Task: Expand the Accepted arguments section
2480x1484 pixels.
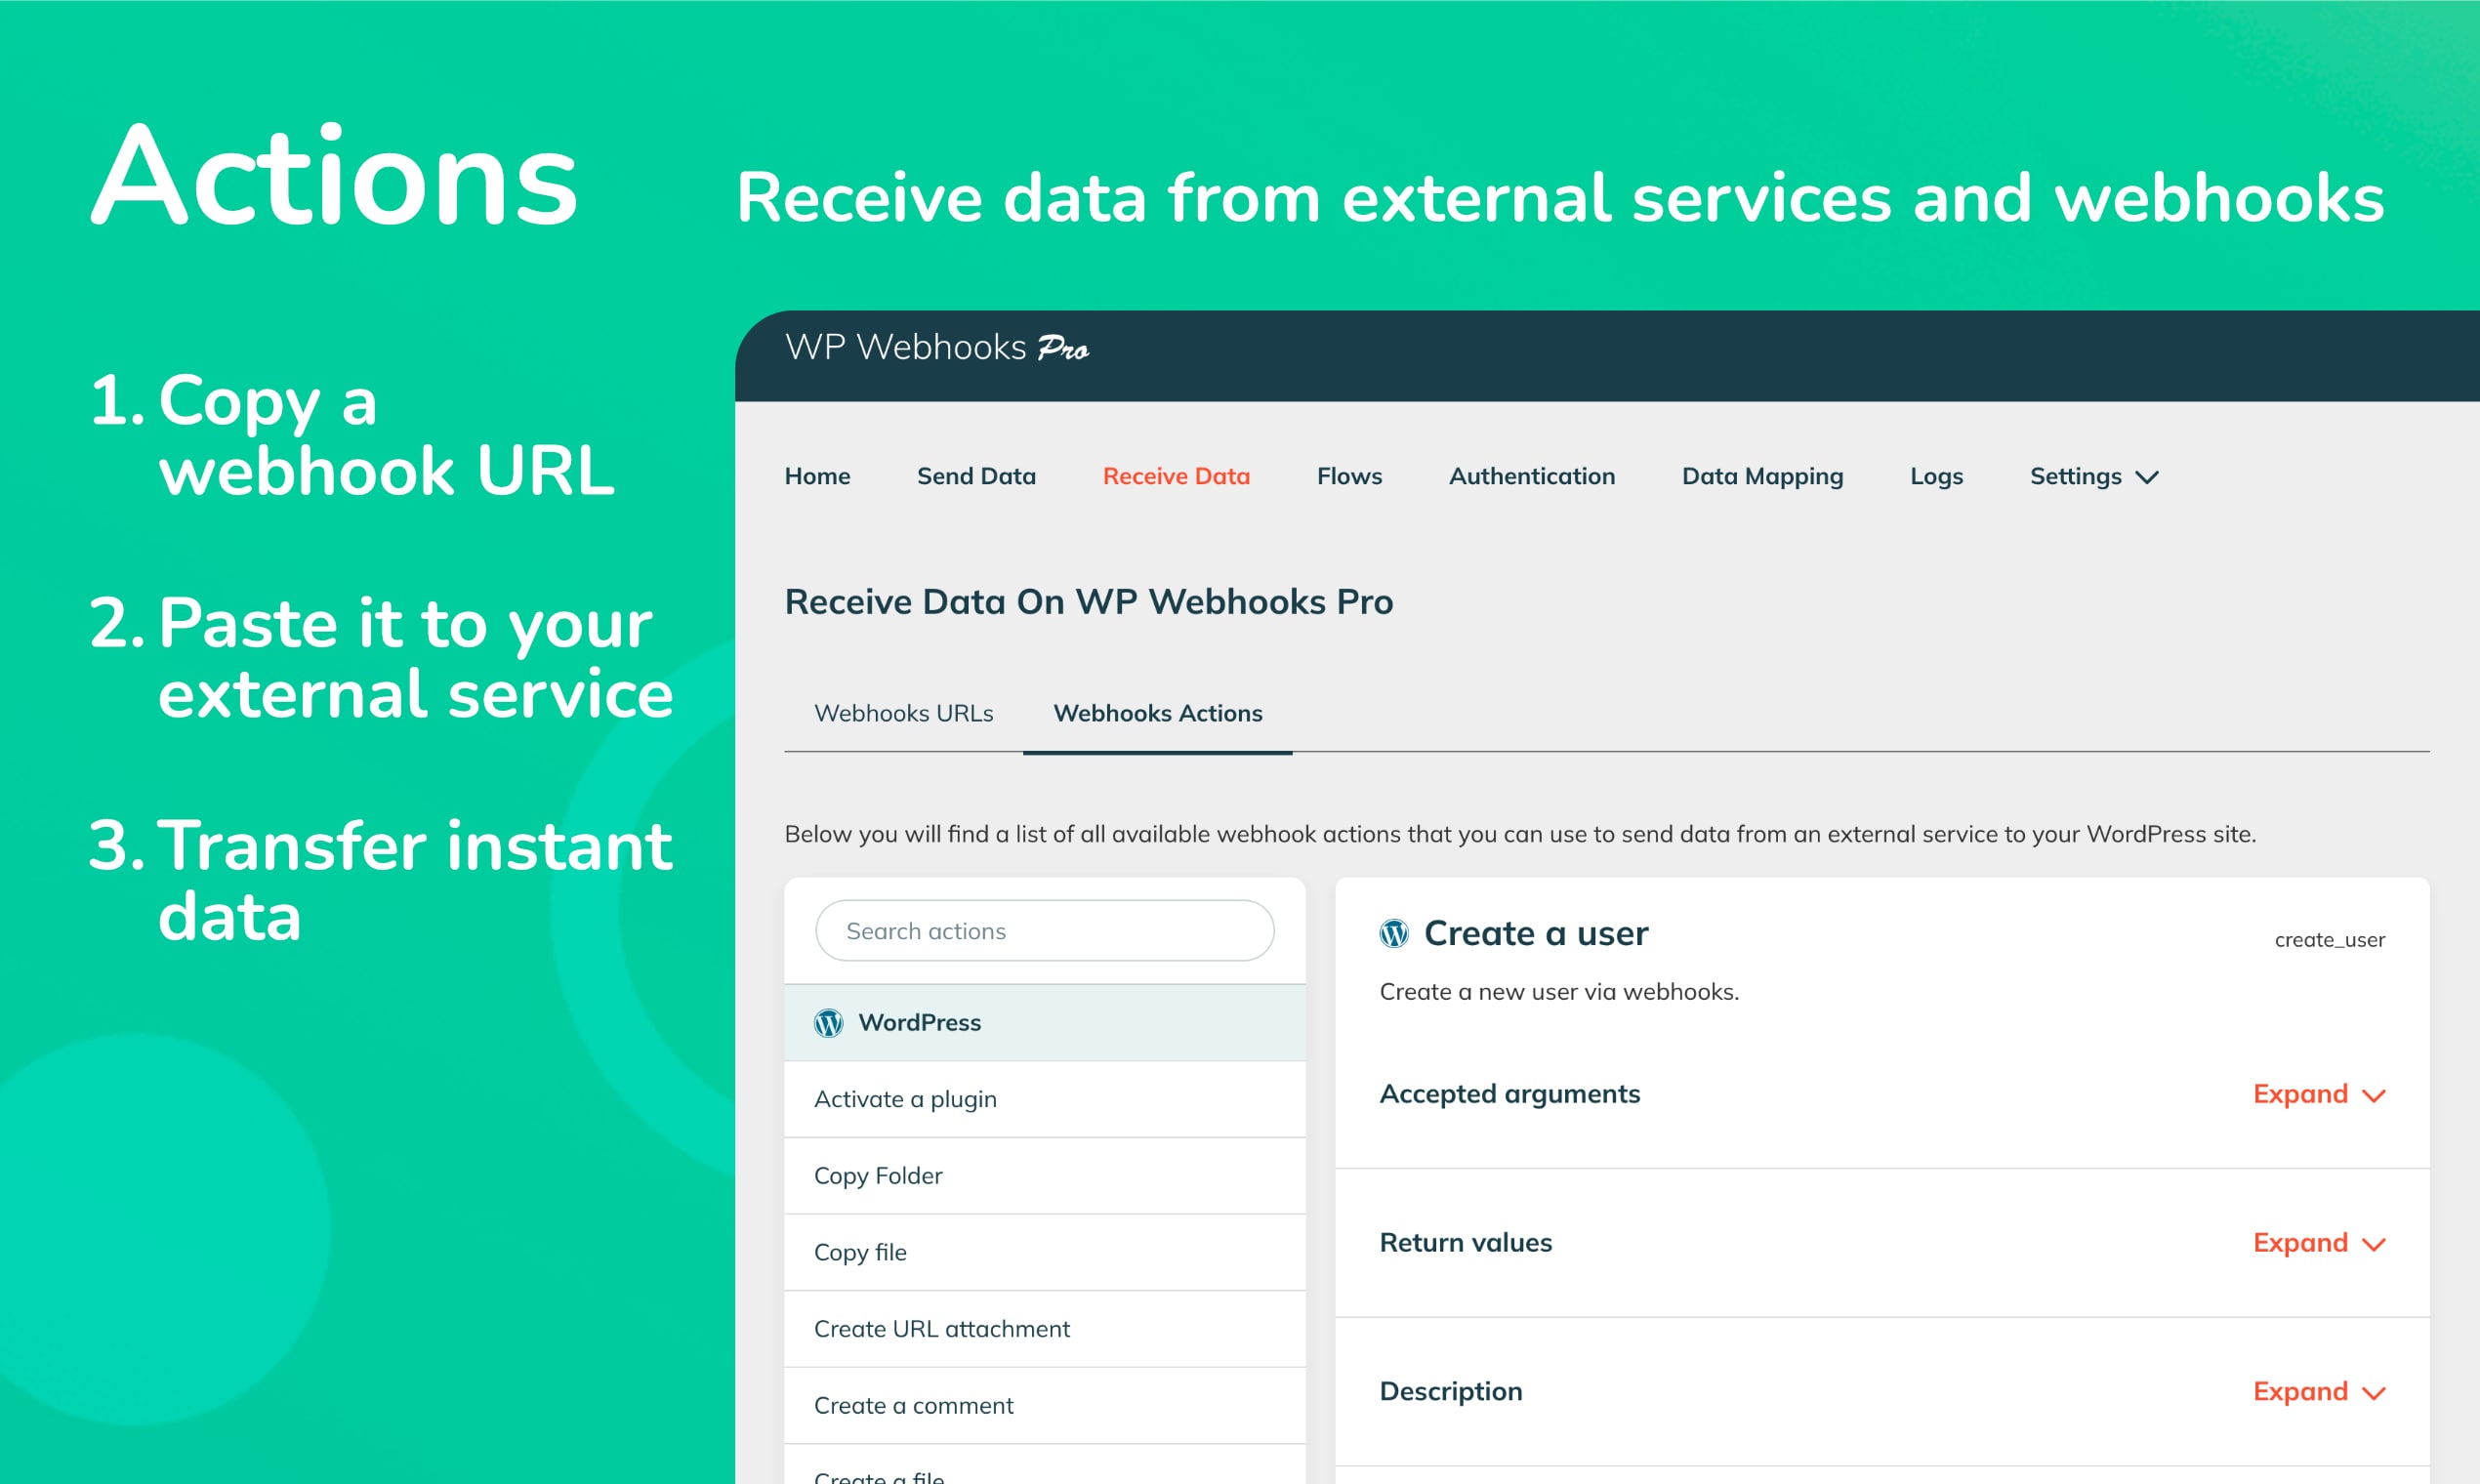Action: coord(2319,1094)
